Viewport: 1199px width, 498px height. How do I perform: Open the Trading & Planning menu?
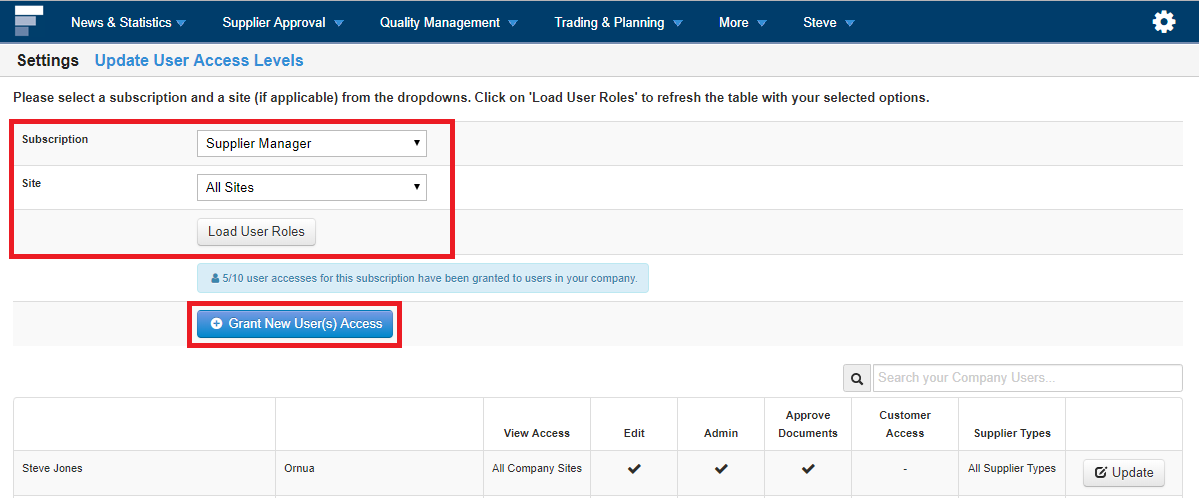[618, 22]
